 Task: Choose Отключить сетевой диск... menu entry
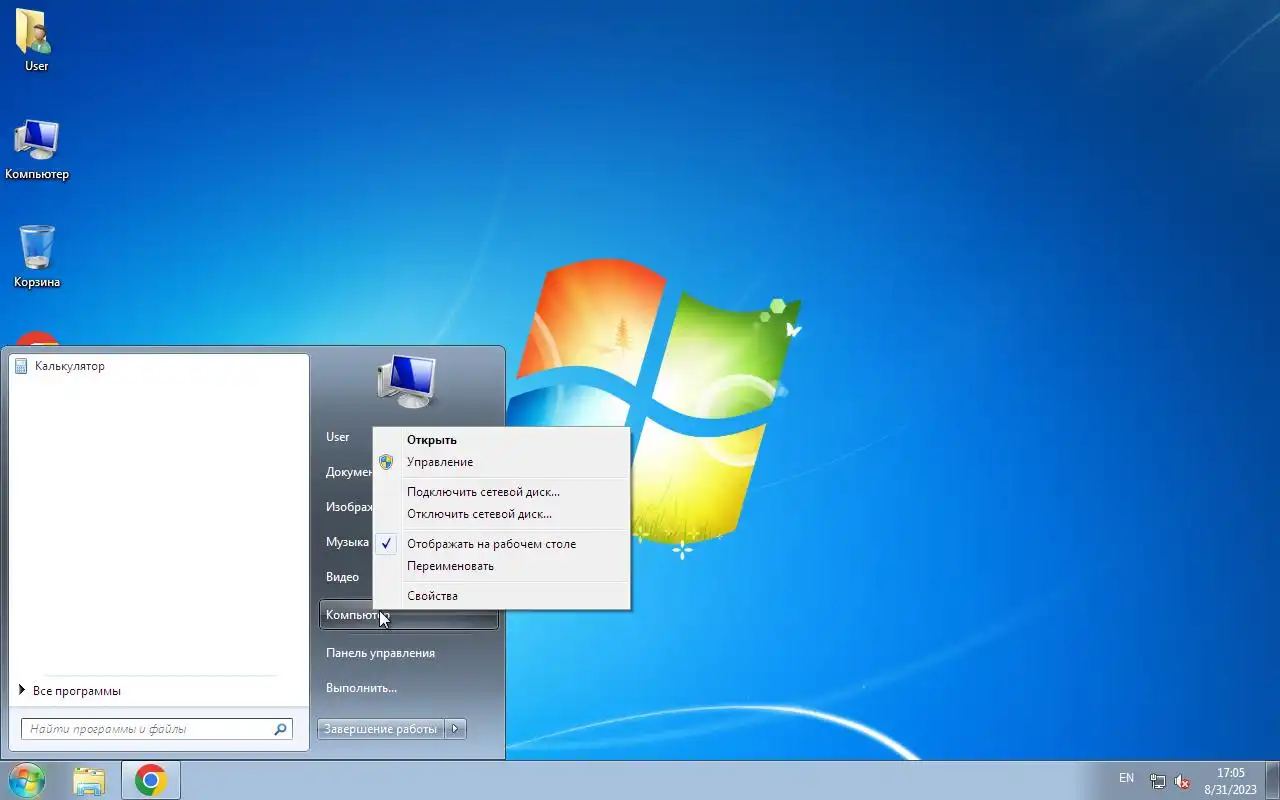[502, 514]
